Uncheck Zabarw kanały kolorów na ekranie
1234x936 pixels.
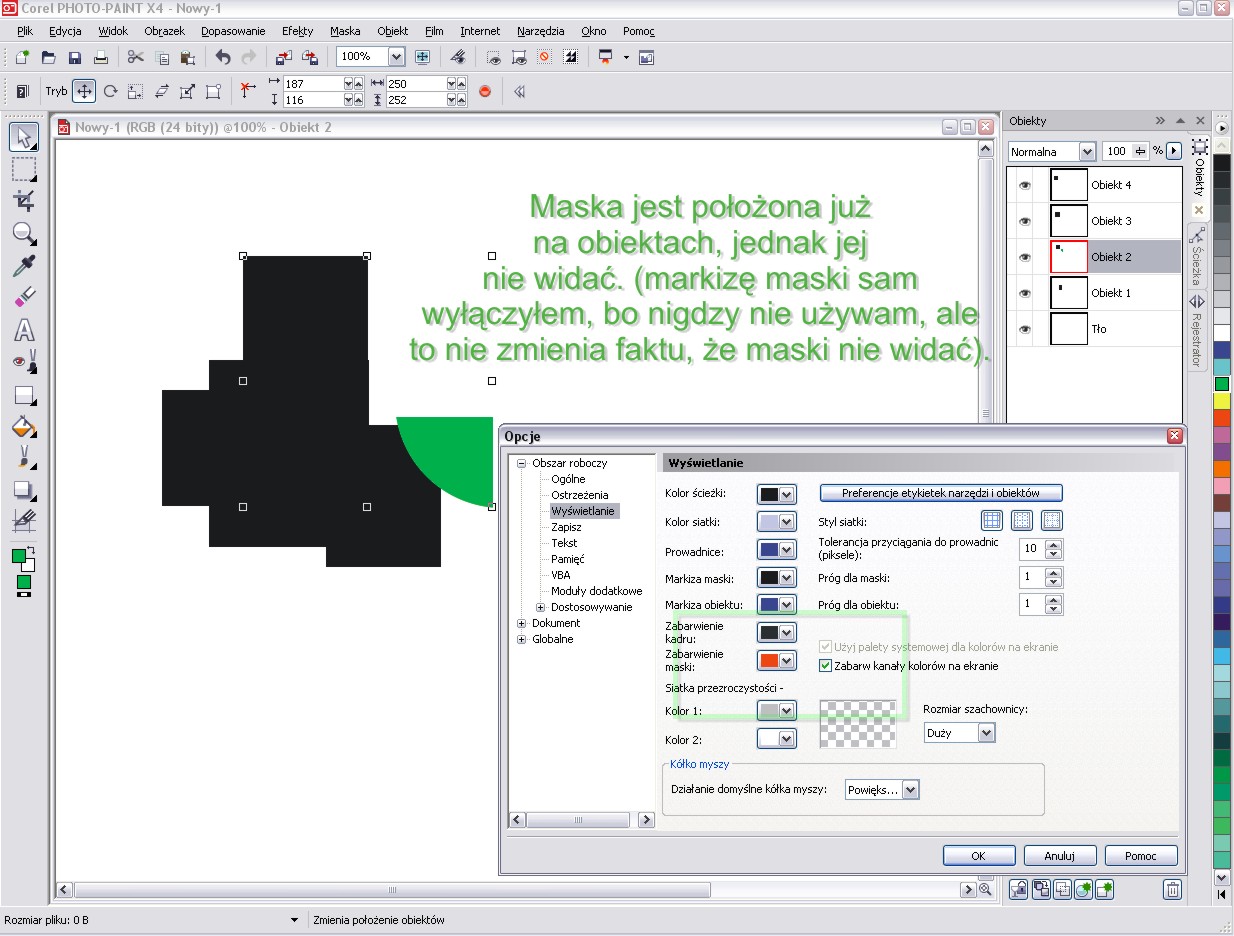[826, 665]
